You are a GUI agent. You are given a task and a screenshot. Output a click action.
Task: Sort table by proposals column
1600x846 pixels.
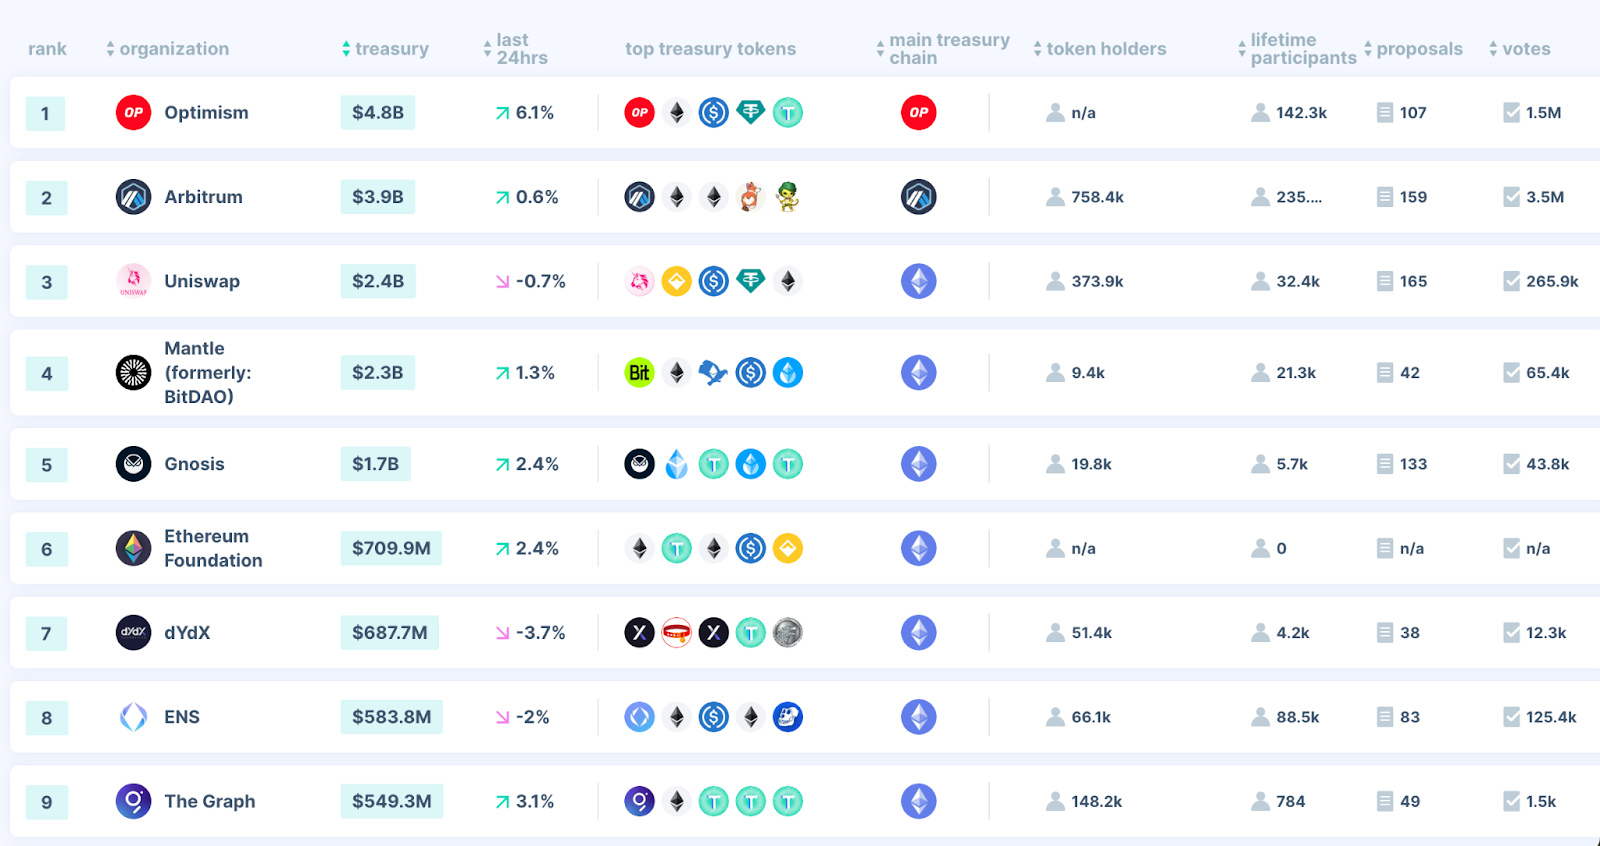(1413, 49)
